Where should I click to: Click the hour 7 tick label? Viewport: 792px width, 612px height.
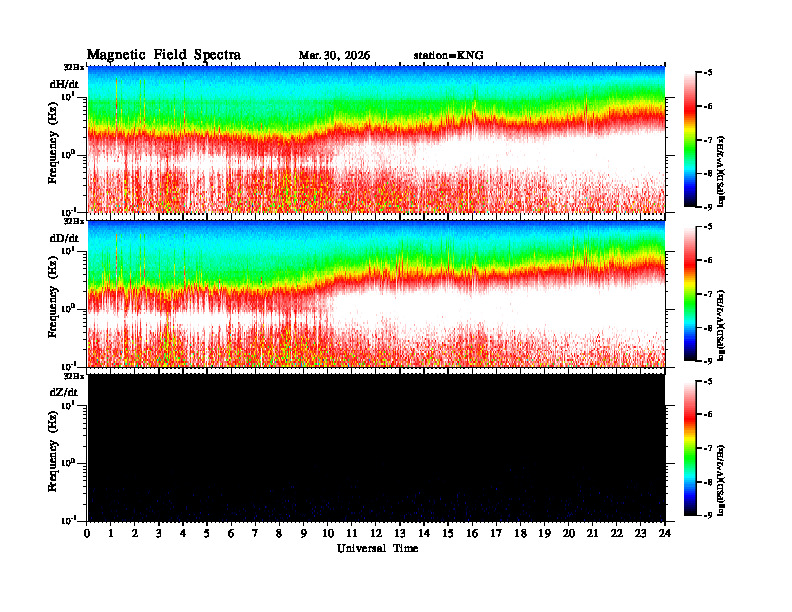point(255,534)
